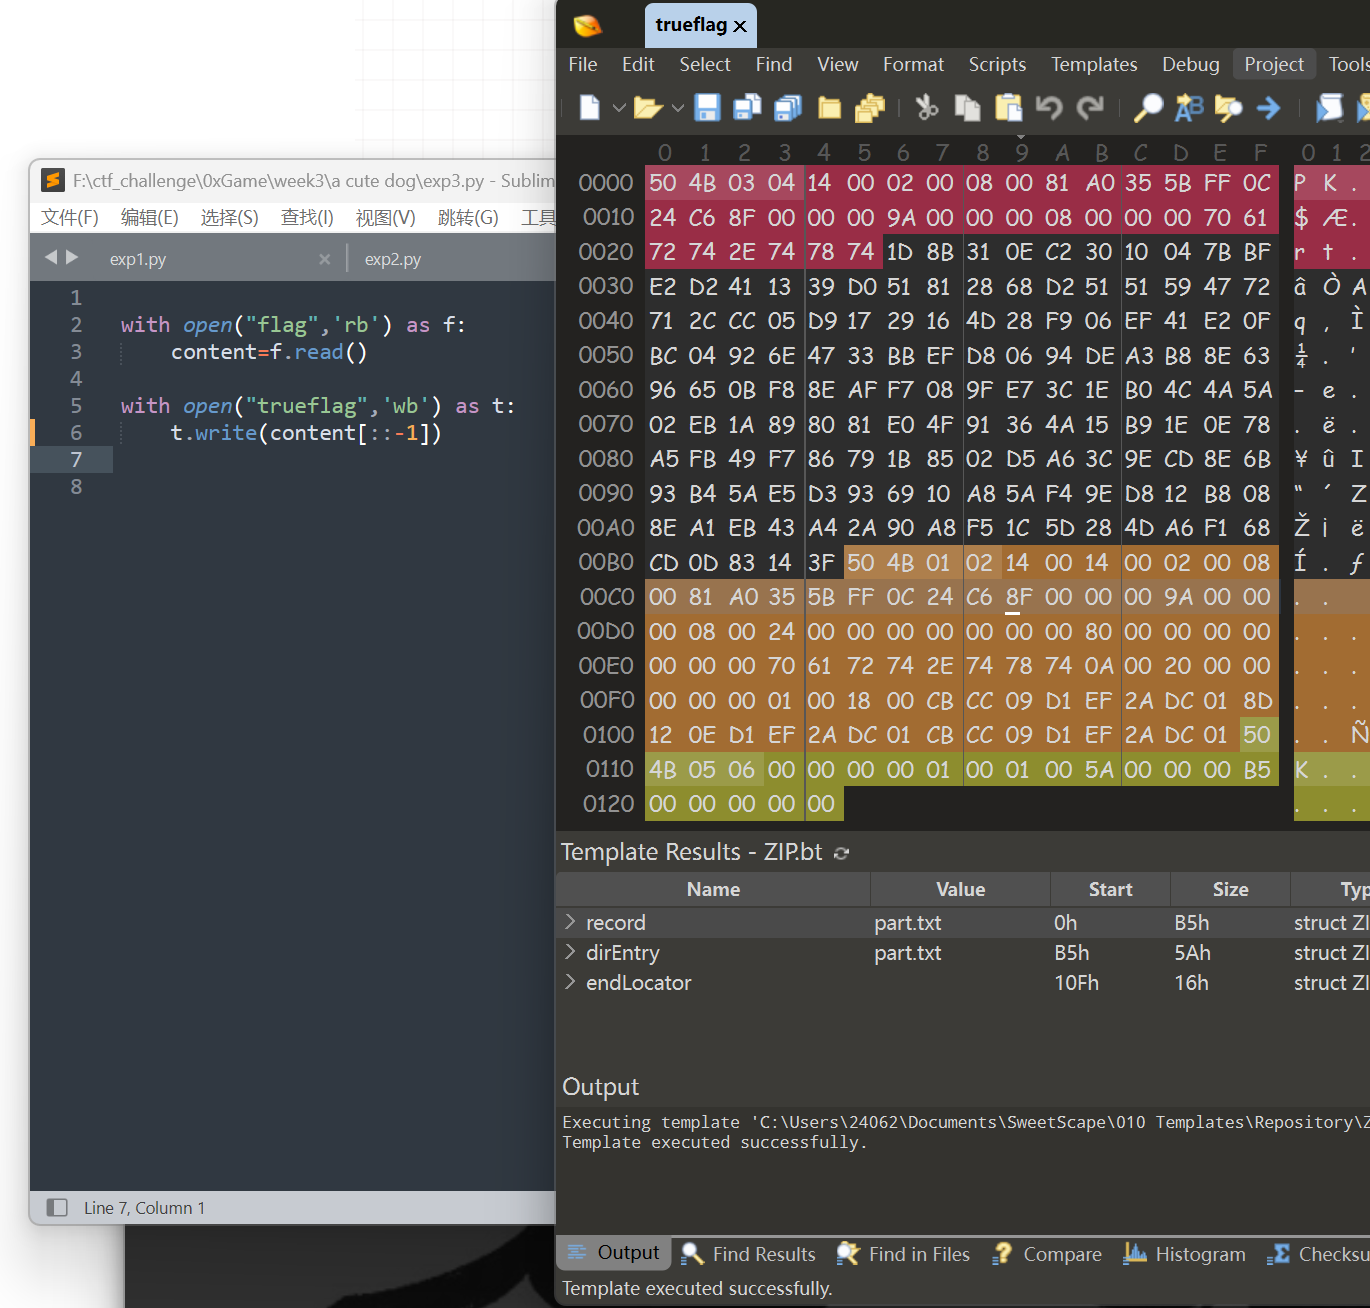Open the Open-file dropdown arrow
1370x1308 pixels.
click(678, 107)
